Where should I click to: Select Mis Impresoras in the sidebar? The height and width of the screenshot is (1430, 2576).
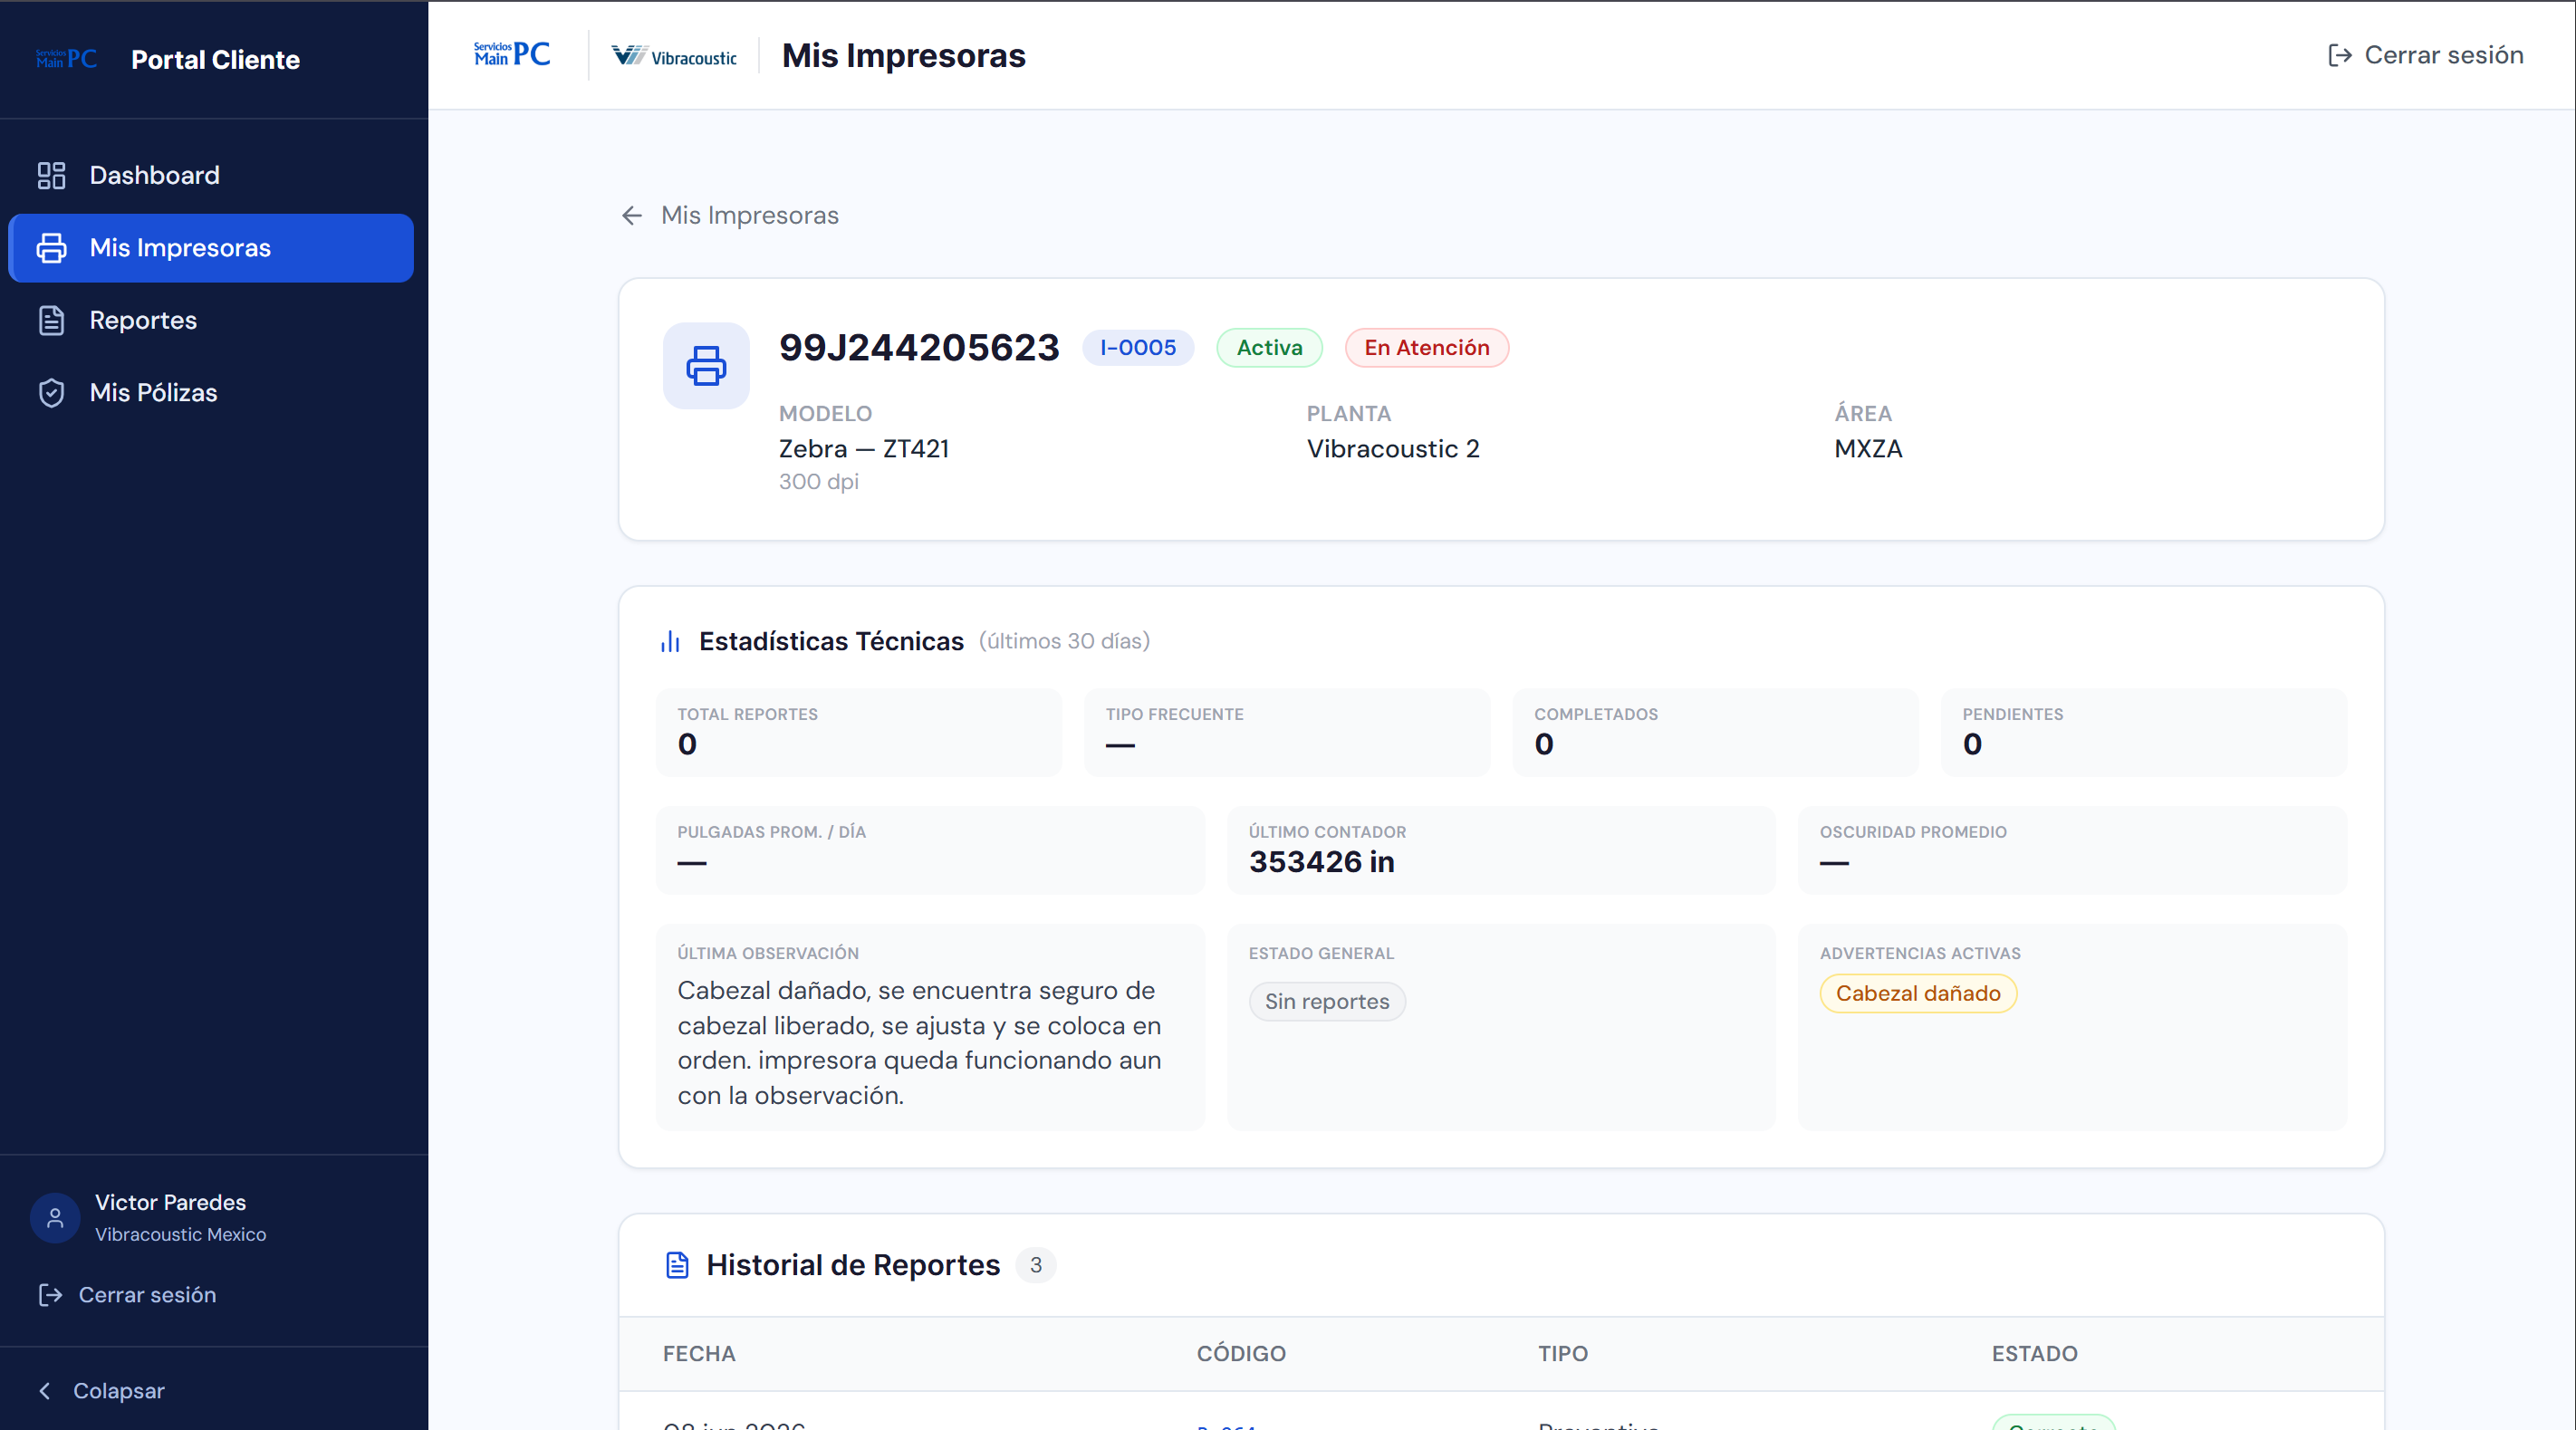click(x=211, y=248)
